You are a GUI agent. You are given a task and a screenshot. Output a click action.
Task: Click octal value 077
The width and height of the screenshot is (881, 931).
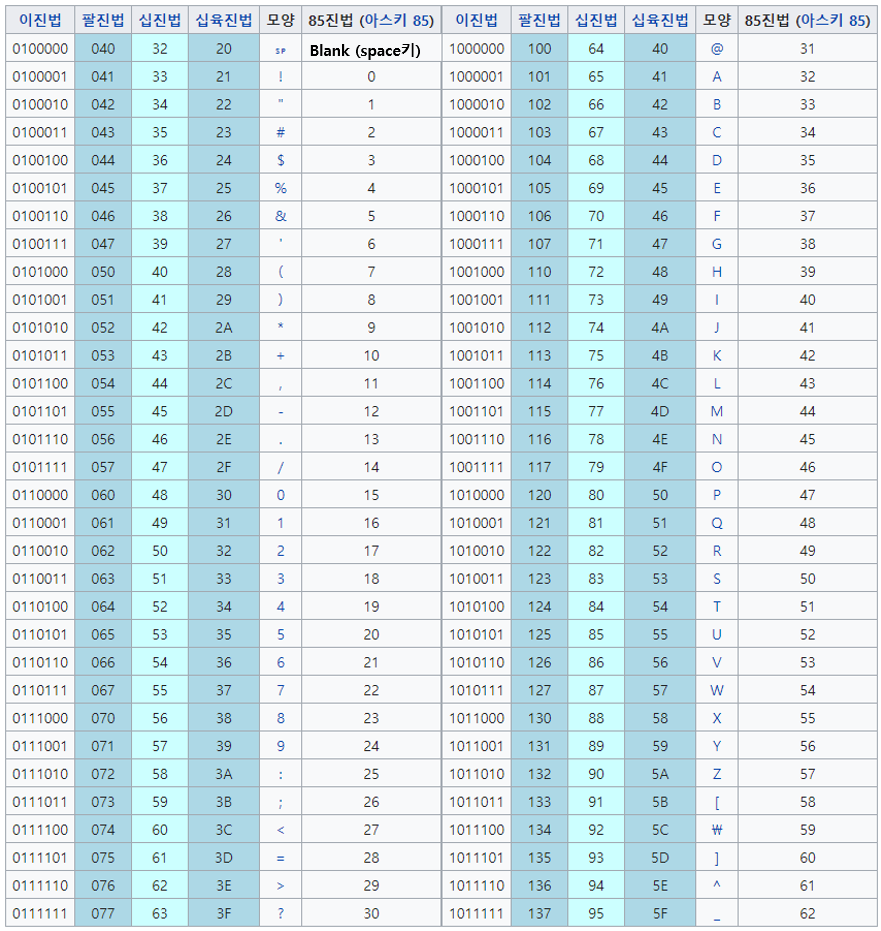point(103,914)
